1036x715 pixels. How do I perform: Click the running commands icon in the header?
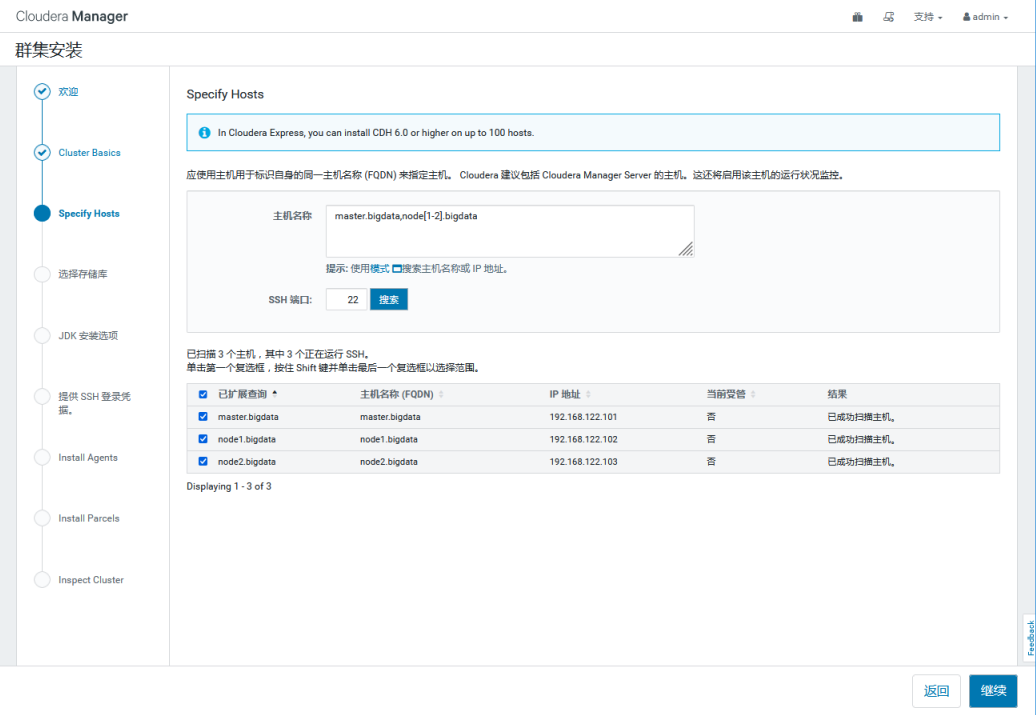[x=889, y=16]
